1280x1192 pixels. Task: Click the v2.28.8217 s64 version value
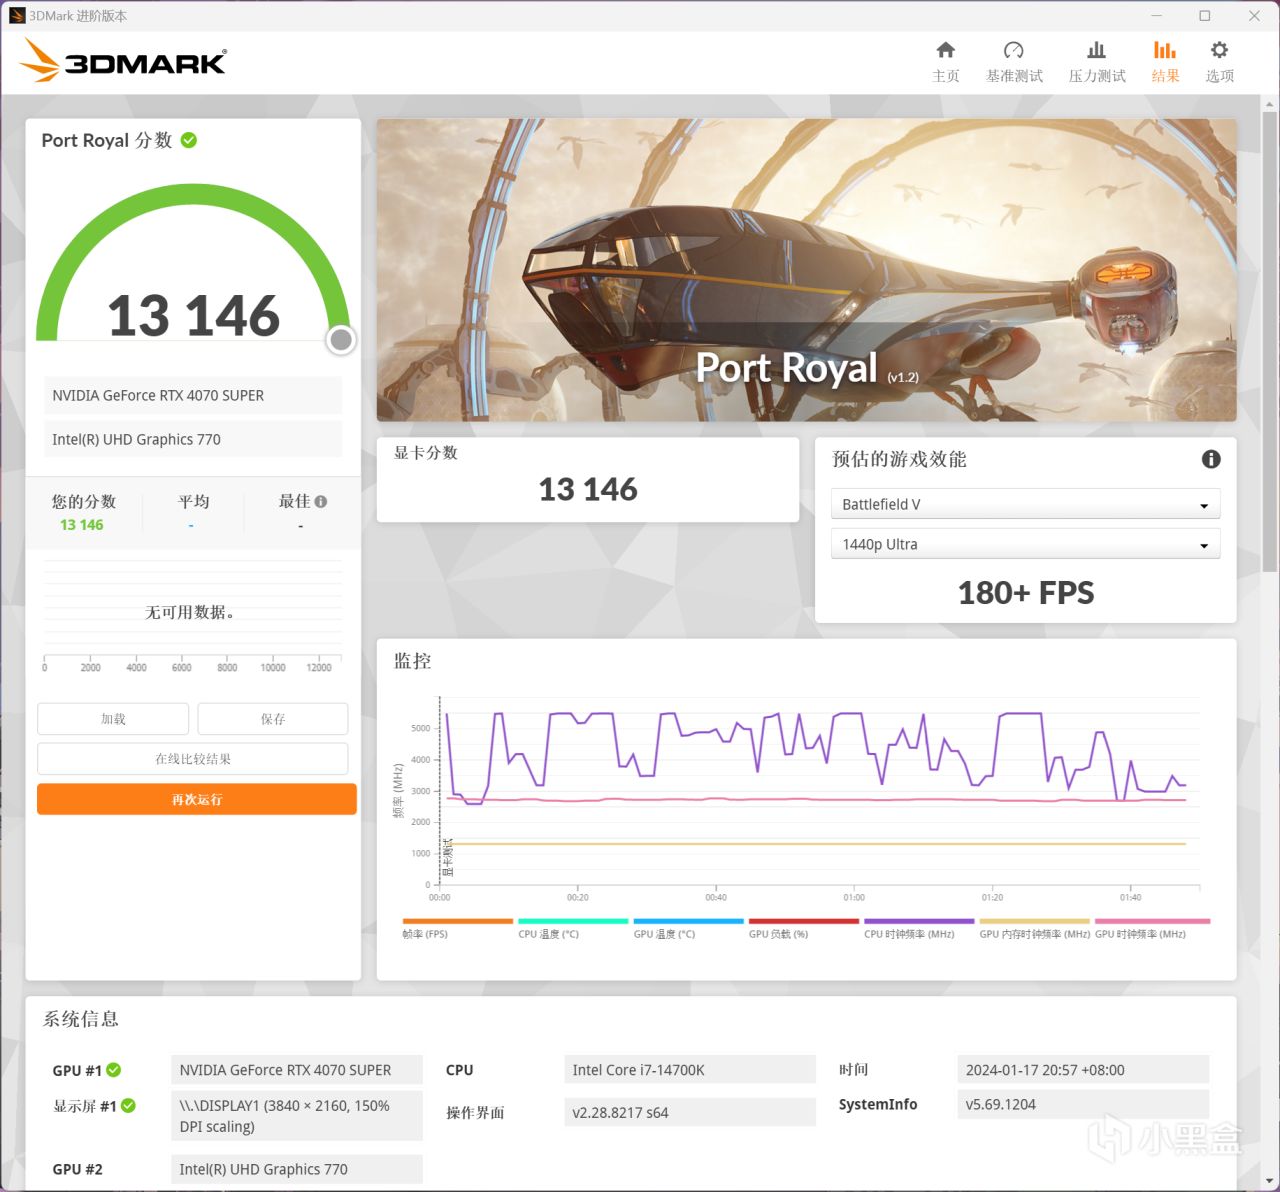690,1112
